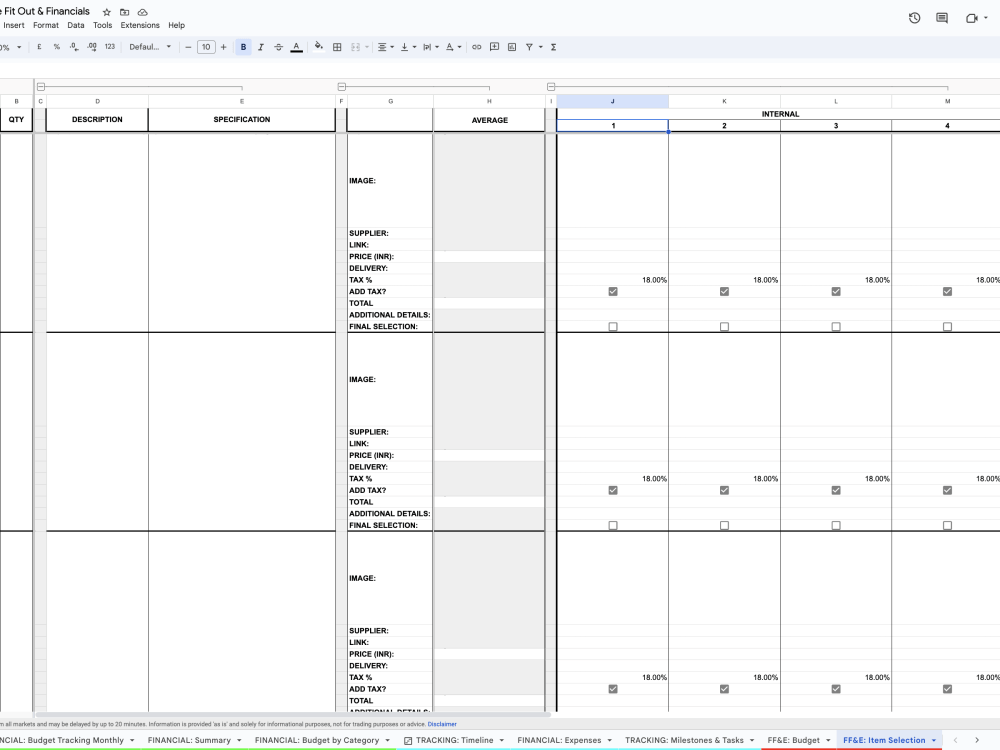Insert a link using the link icon
1000x750 pixels.
(478, 46)
